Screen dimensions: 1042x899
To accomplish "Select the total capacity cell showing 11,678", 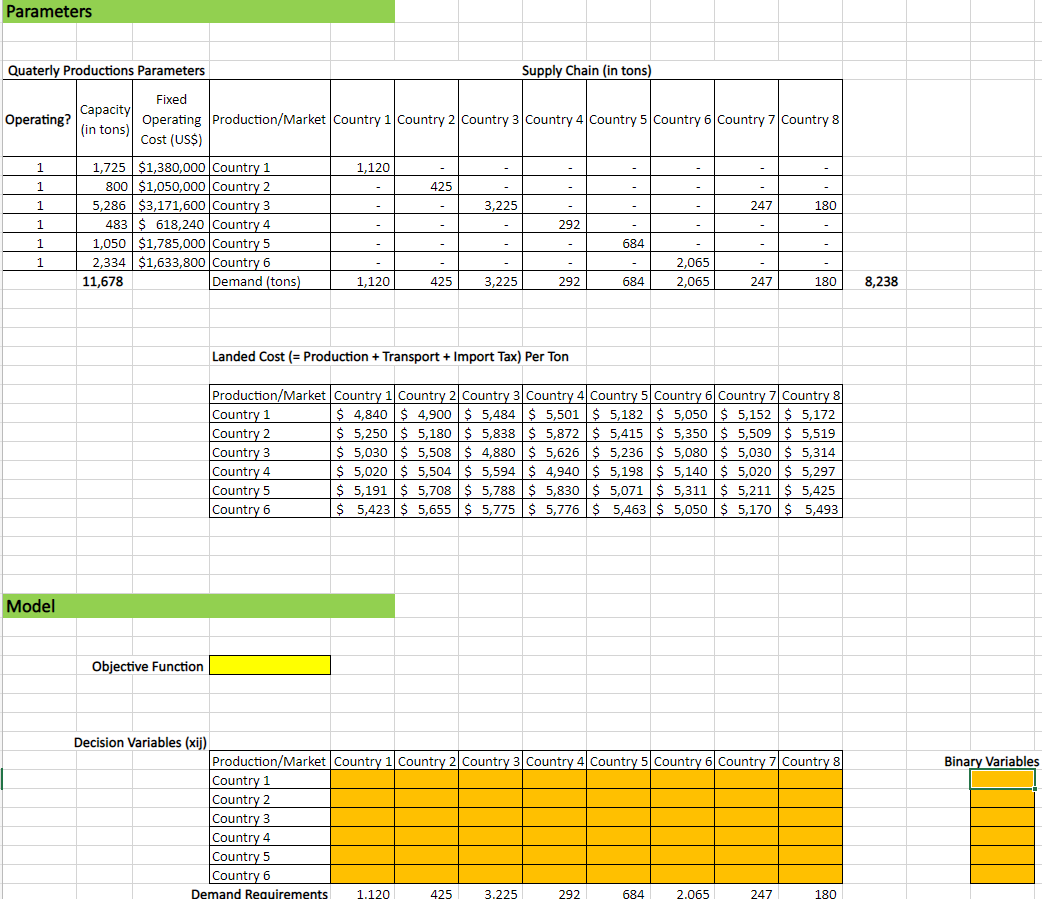I will click(104, 281).
